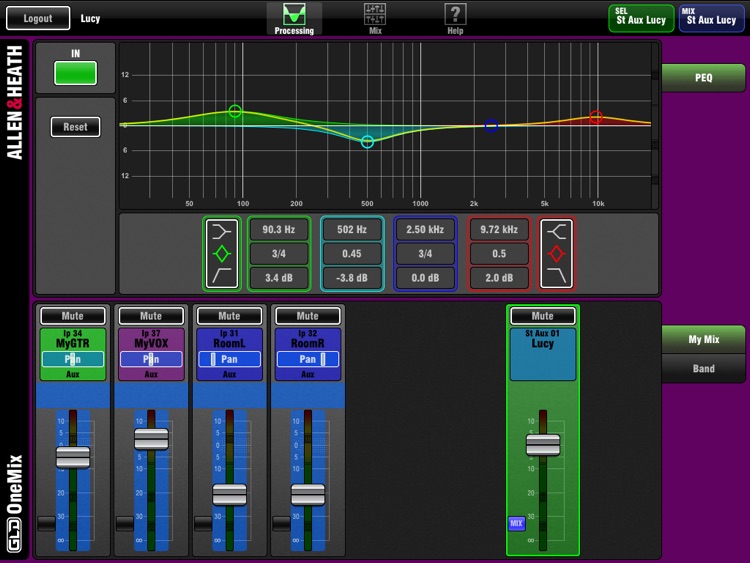Select the green low-band bell filter icon
The image size is (750, 563).
(222, 254)
